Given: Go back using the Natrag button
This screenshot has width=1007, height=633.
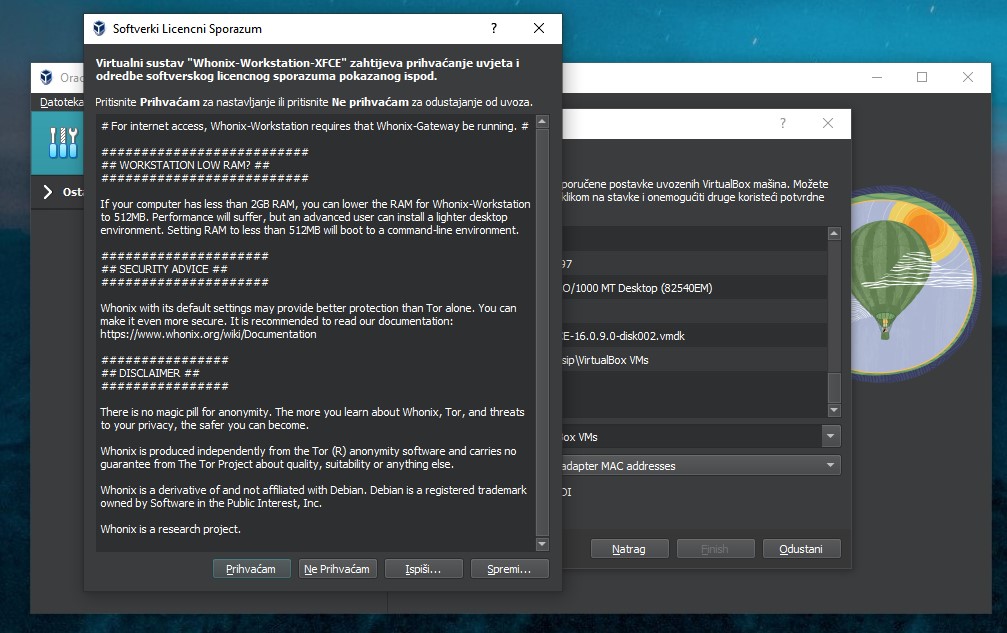Looking at the screenshot, I should pyautogui.click(x=629, y=549).
